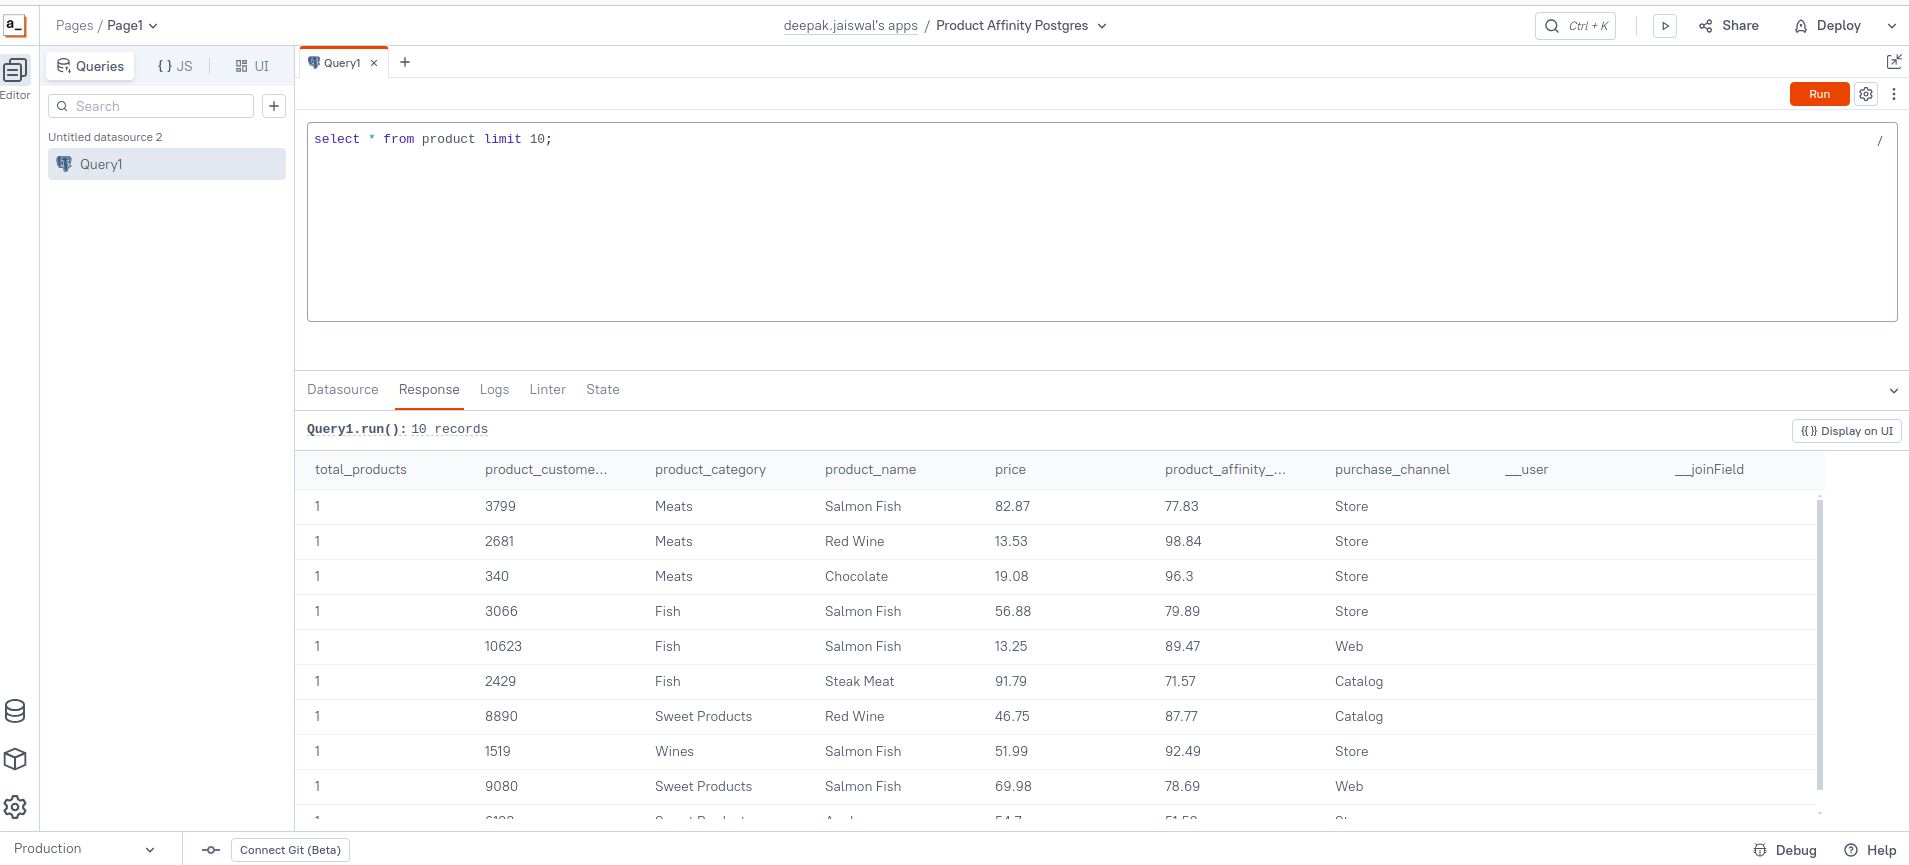Viewport: 1909px width, 865px height.
Task: Open the State tab
Action: click(603, 390)
